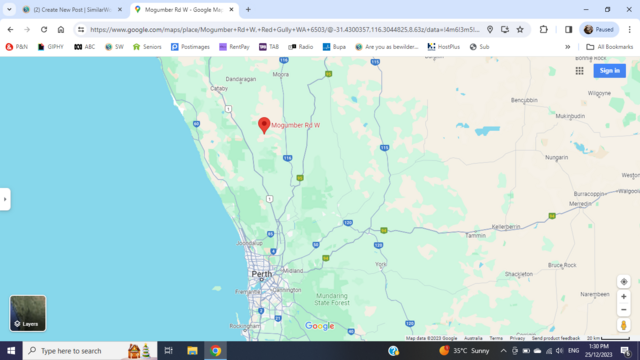Open the taskbar clock and date
Screen dimensions: 640x360
(x=598, y=351)
